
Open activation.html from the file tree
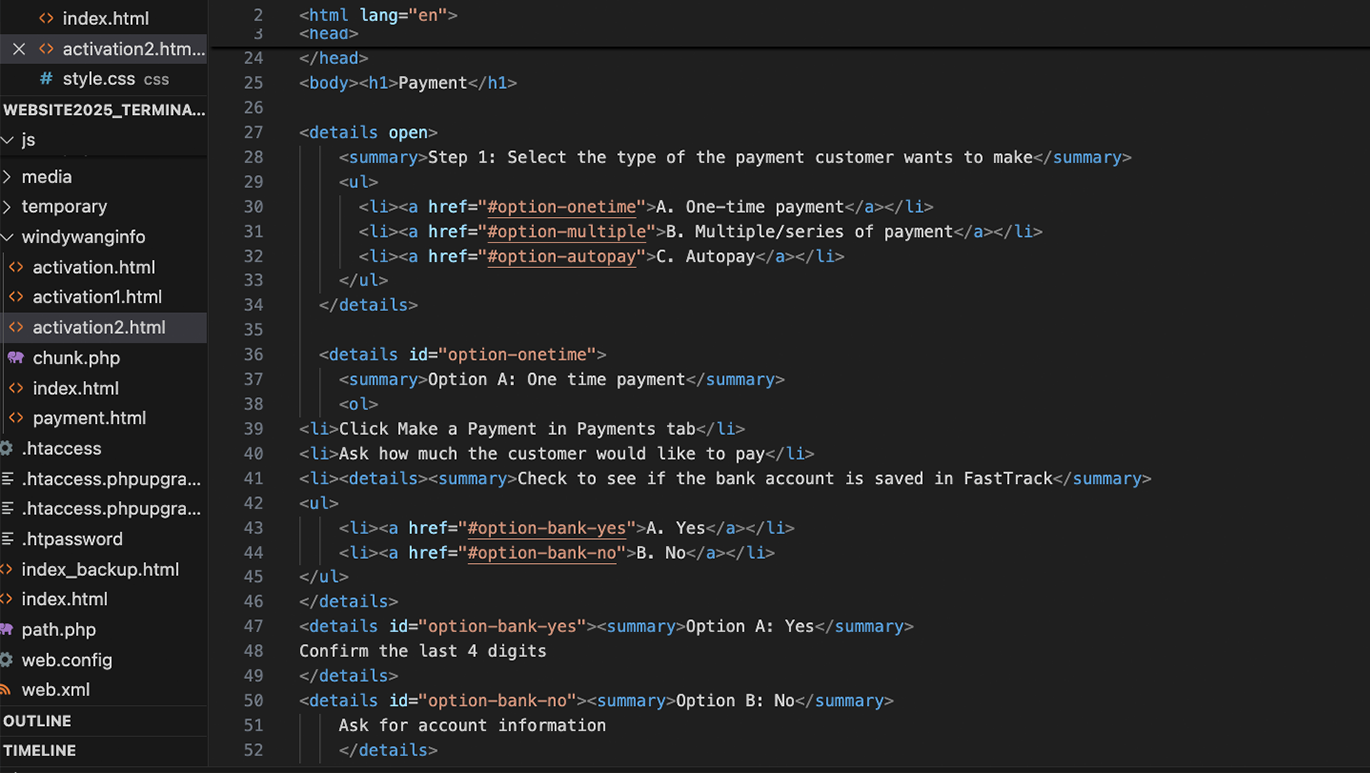click(93, 267)
